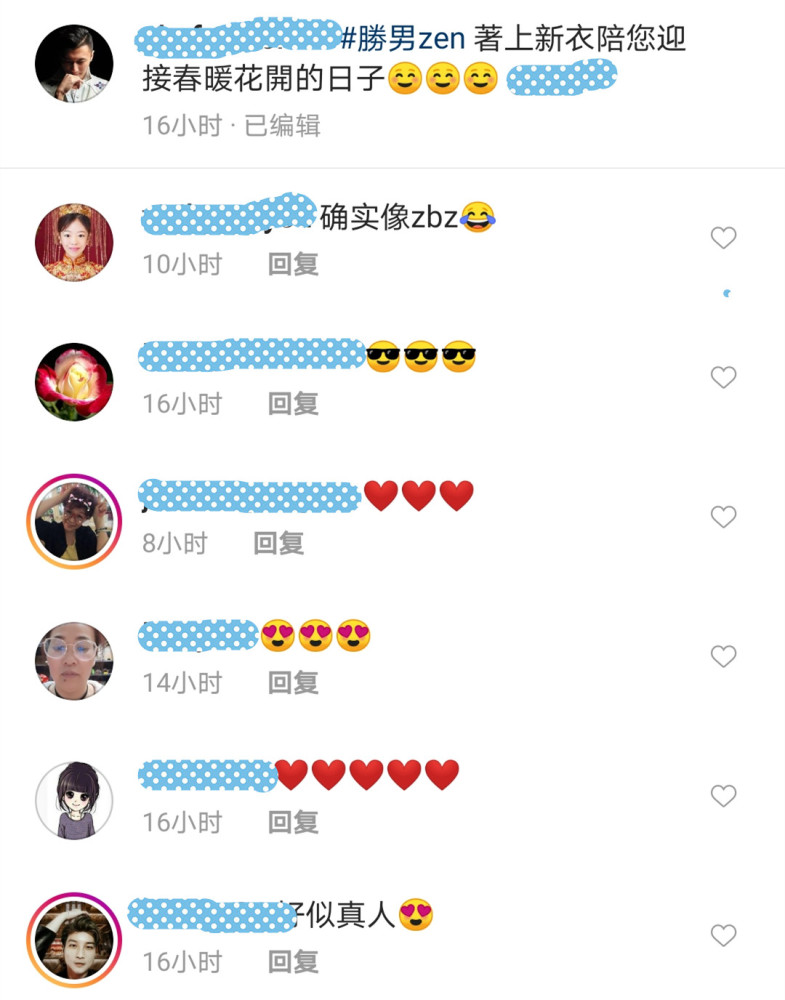Open the post author's profile picture

[x=74, y=64]
